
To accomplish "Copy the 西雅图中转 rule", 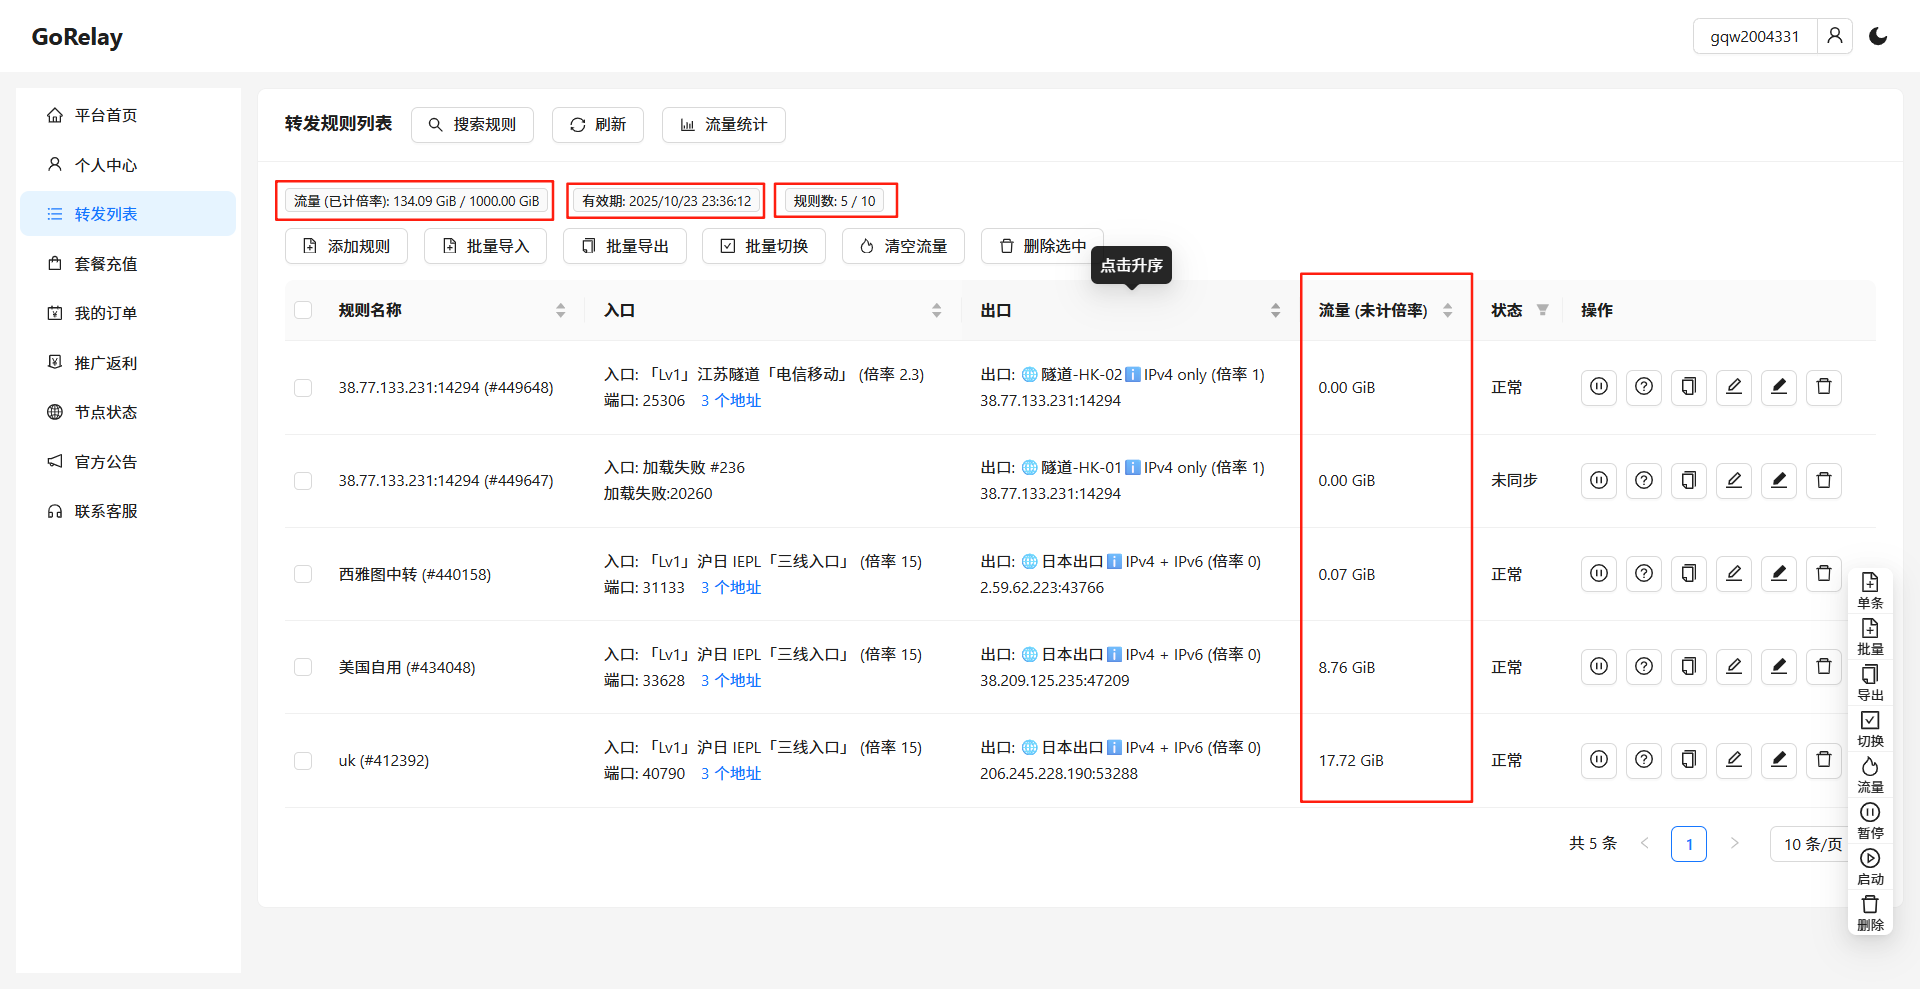I will 1688,574.
